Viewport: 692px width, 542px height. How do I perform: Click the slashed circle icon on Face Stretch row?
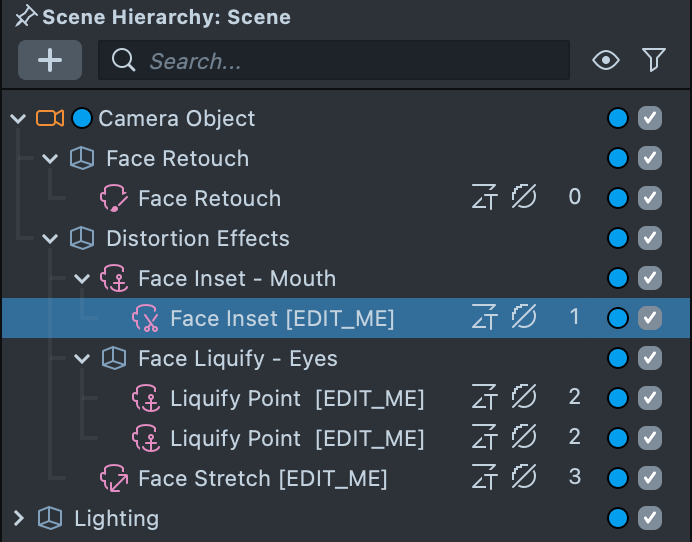523,478
